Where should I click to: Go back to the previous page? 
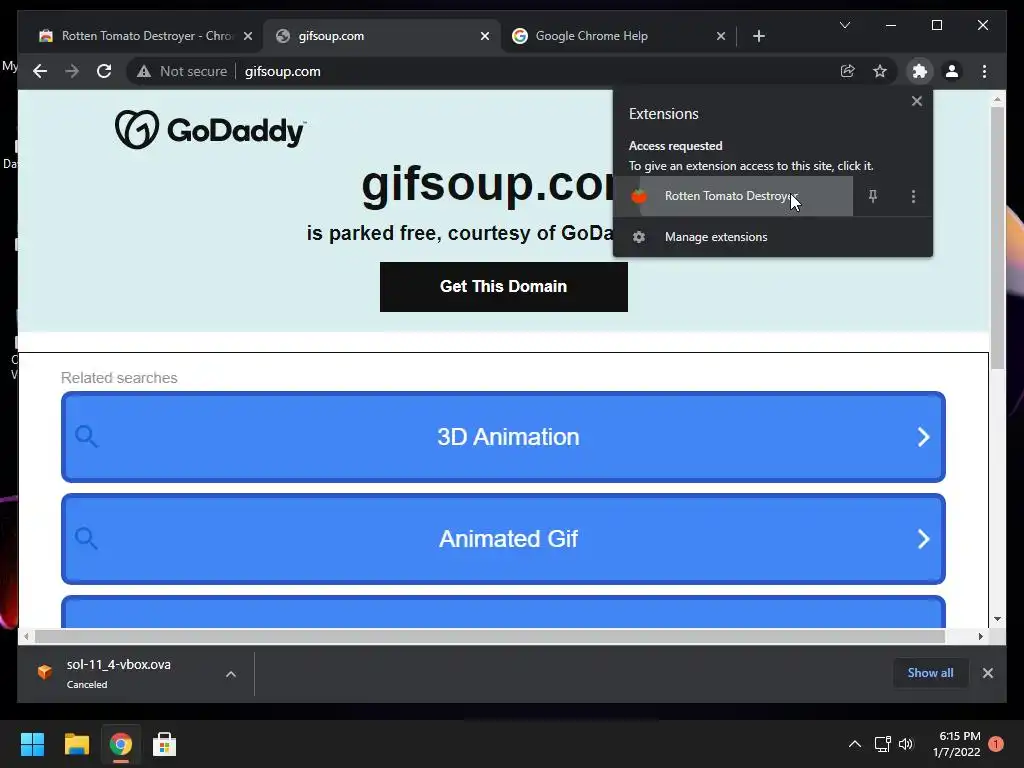click(40, 71)
